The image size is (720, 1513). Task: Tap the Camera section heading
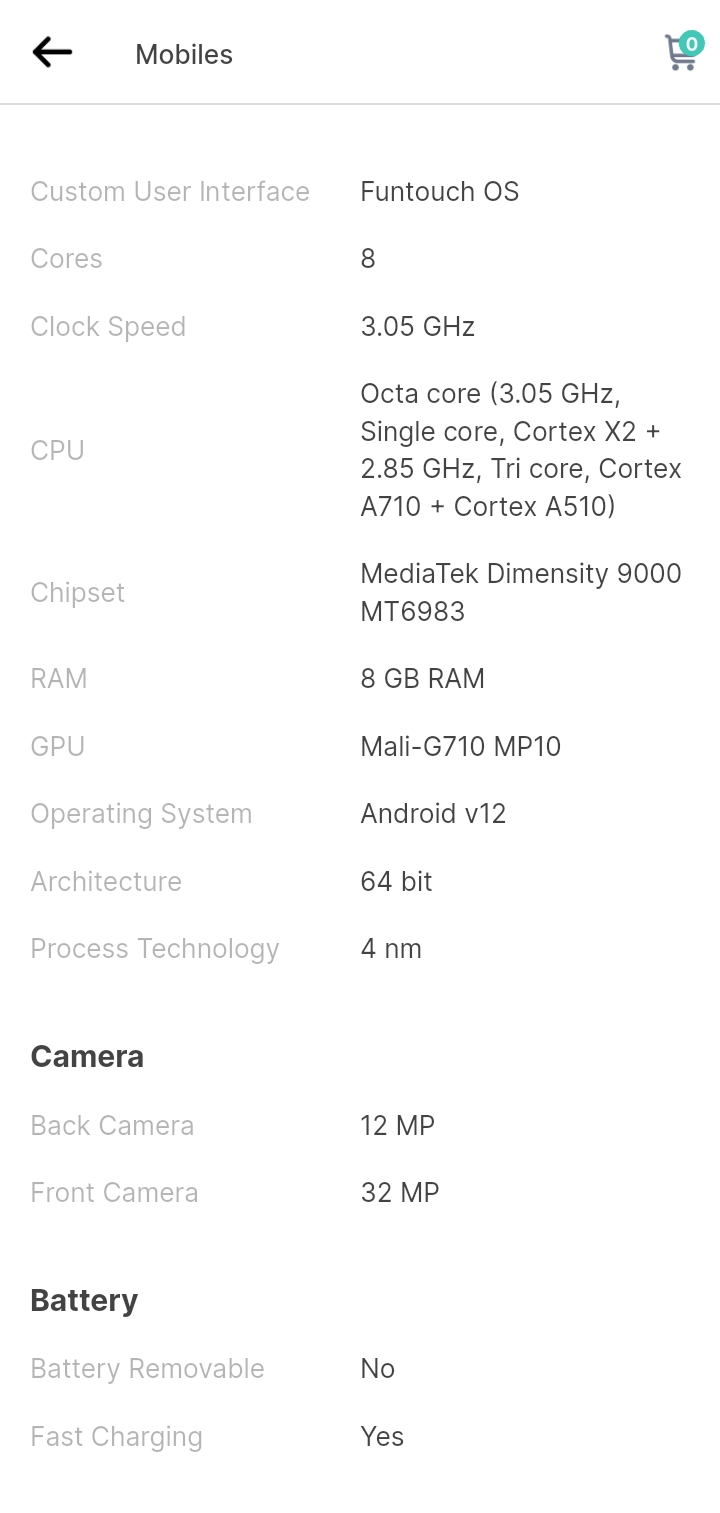87,1056
